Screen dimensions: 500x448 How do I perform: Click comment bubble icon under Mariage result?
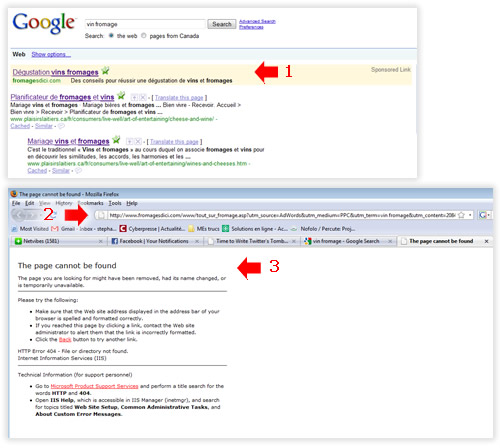(x=78, y=171)
